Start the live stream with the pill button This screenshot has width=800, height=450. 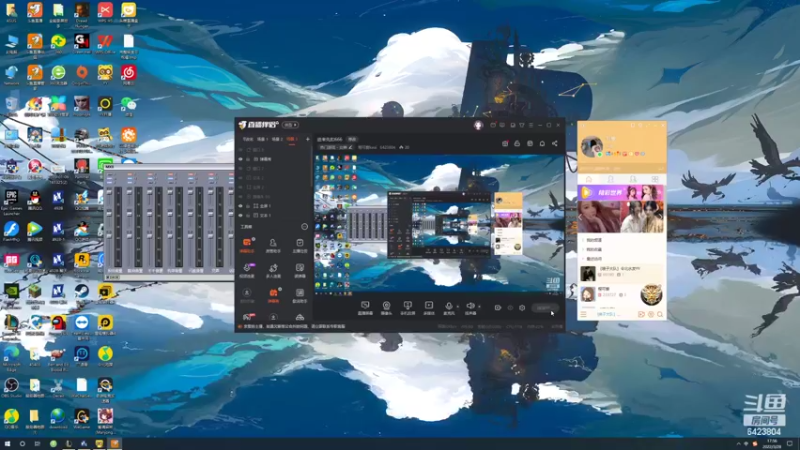click(544, 308)
